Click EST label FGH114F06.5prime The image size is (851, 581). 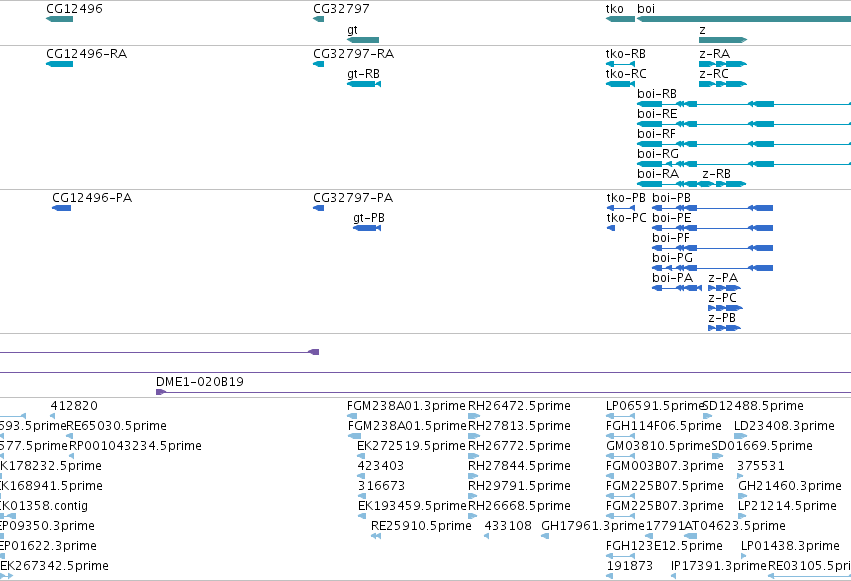664,426
